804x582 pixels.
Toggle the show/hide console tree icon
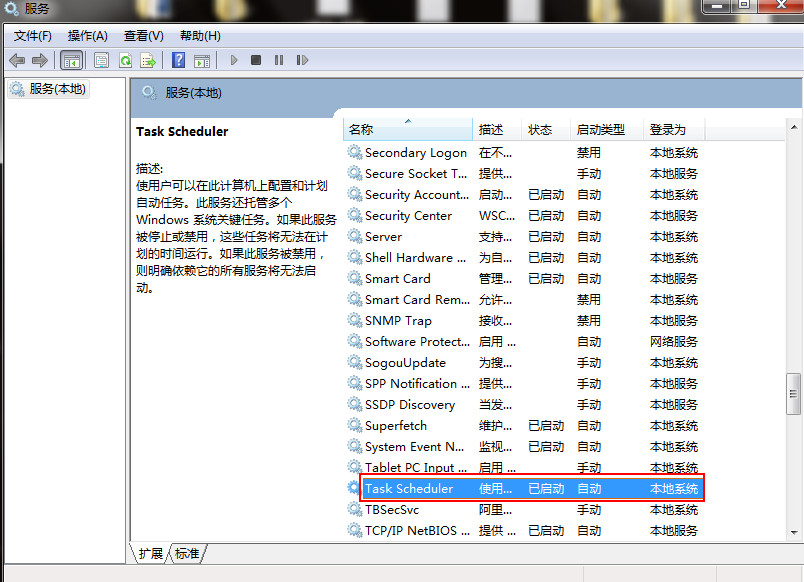click(x=71, y=61)
